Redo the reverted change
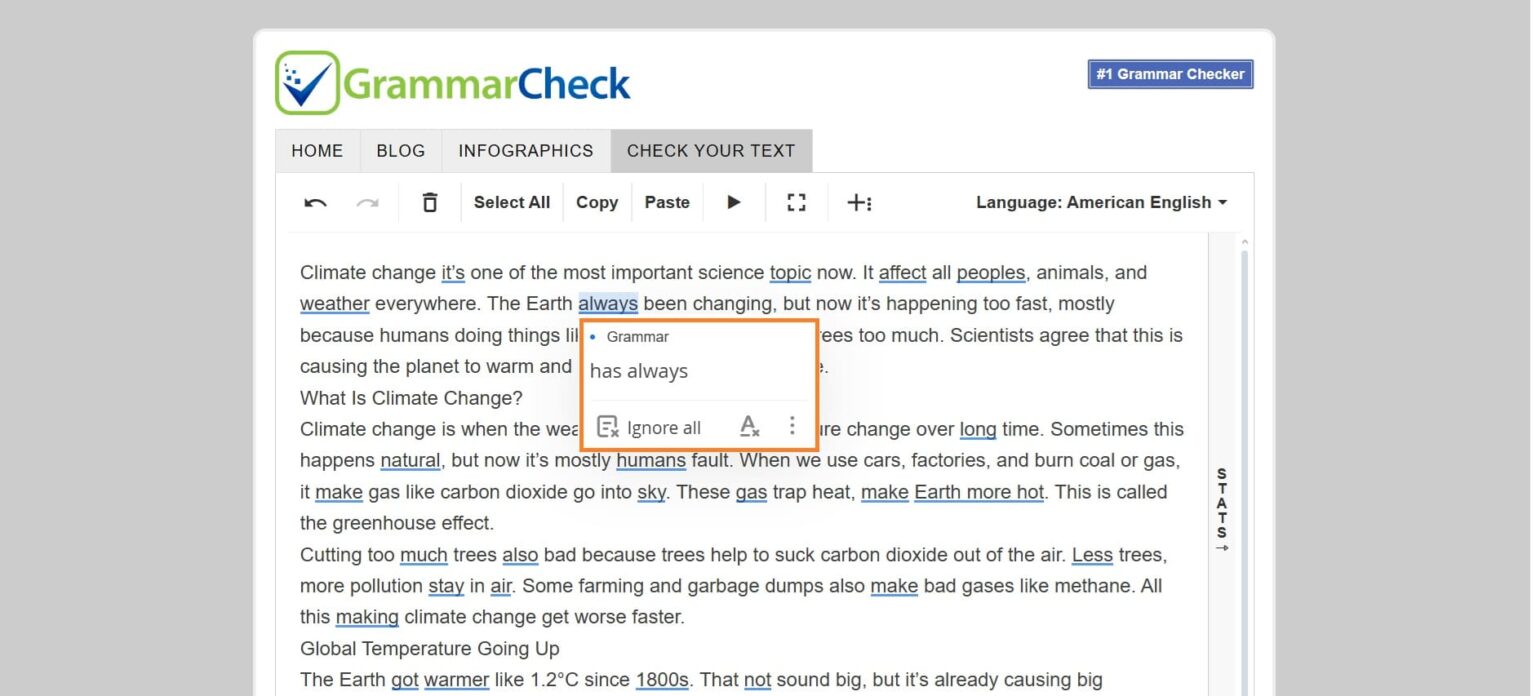This screenshot has height=696, width=1536. [x=368, y=202]
